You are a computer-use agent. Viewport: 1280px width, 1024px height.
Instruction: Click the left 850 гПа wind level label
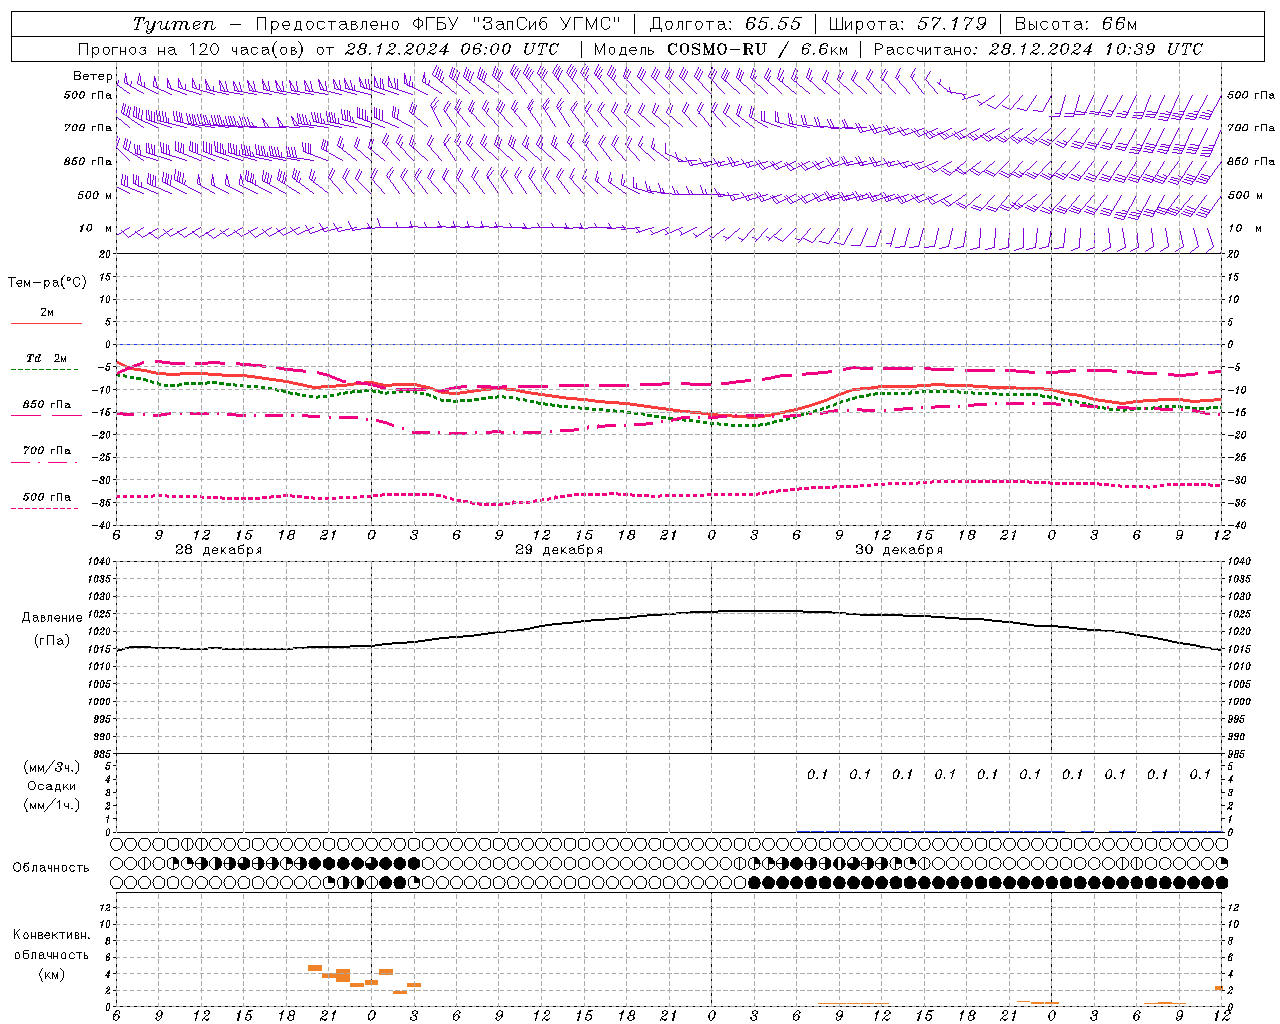pyautogui.click(x=88, y=161)
